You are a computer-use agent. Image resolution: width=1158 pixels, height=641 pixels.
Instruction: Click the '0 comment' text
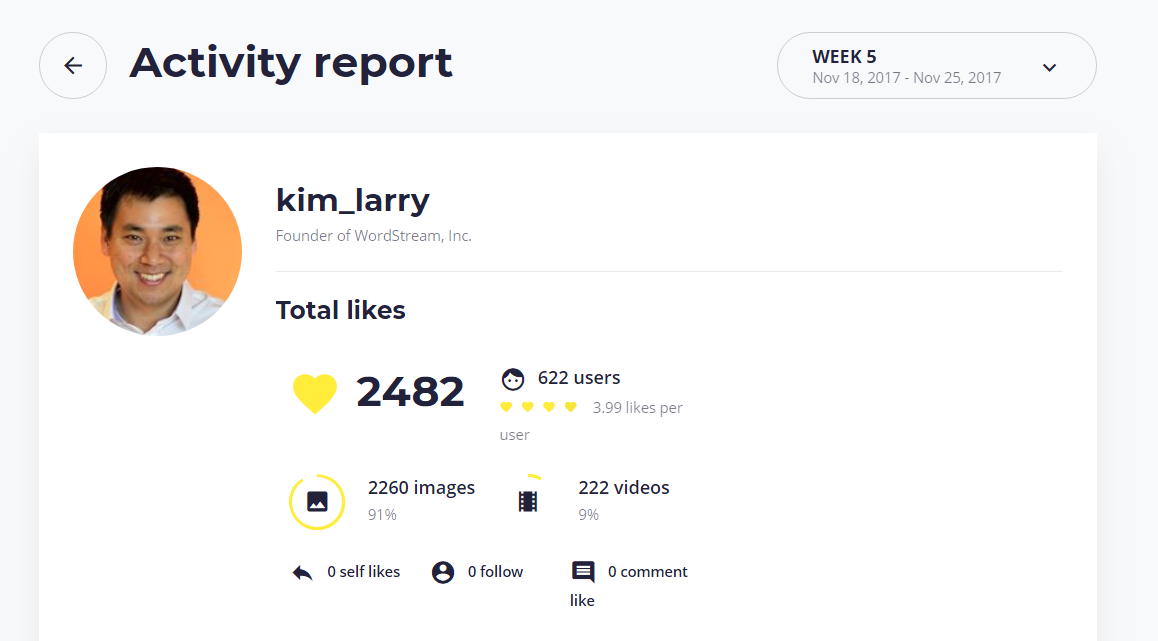648,572
